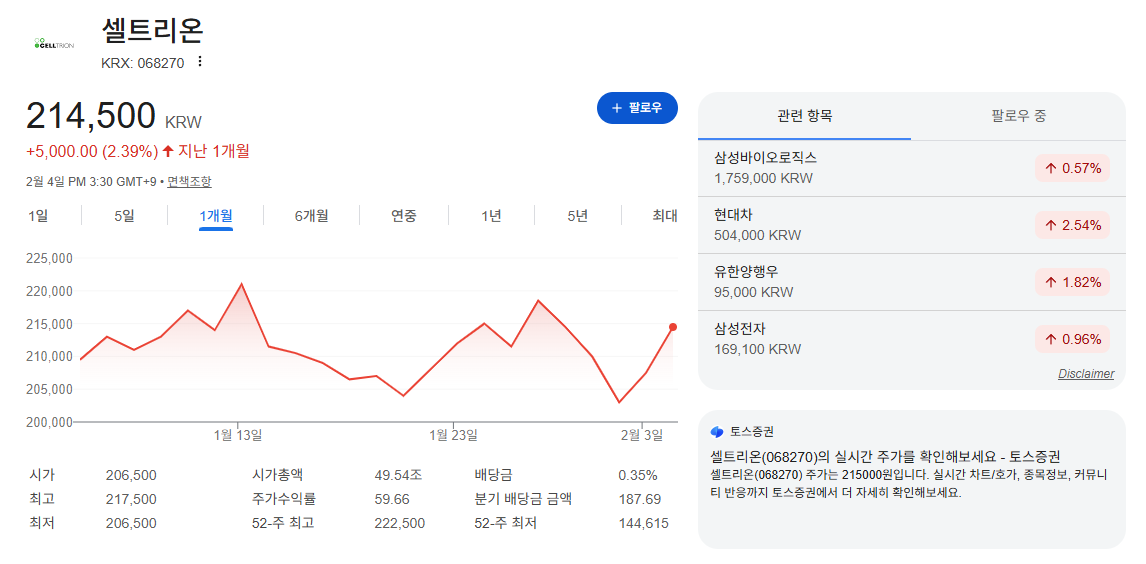Select the 1개월 time range tab
Image resolution: width=1146 pixels, height=564 pixels.
point(216,216)
